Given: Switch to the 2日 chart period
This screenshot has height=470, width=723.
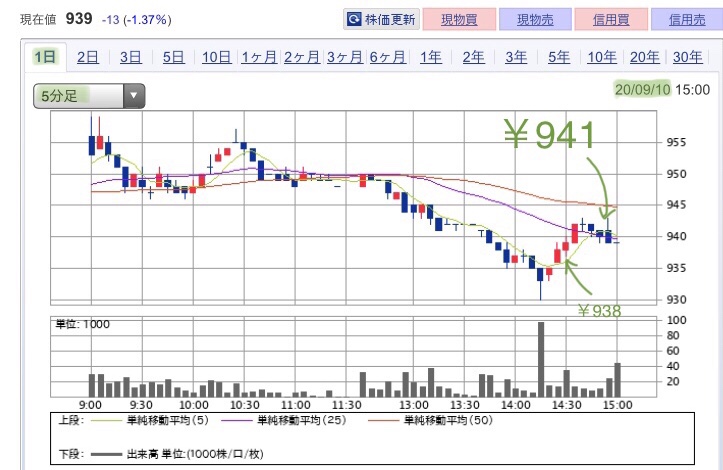Looking at the screenshot, I should [88, 57].
